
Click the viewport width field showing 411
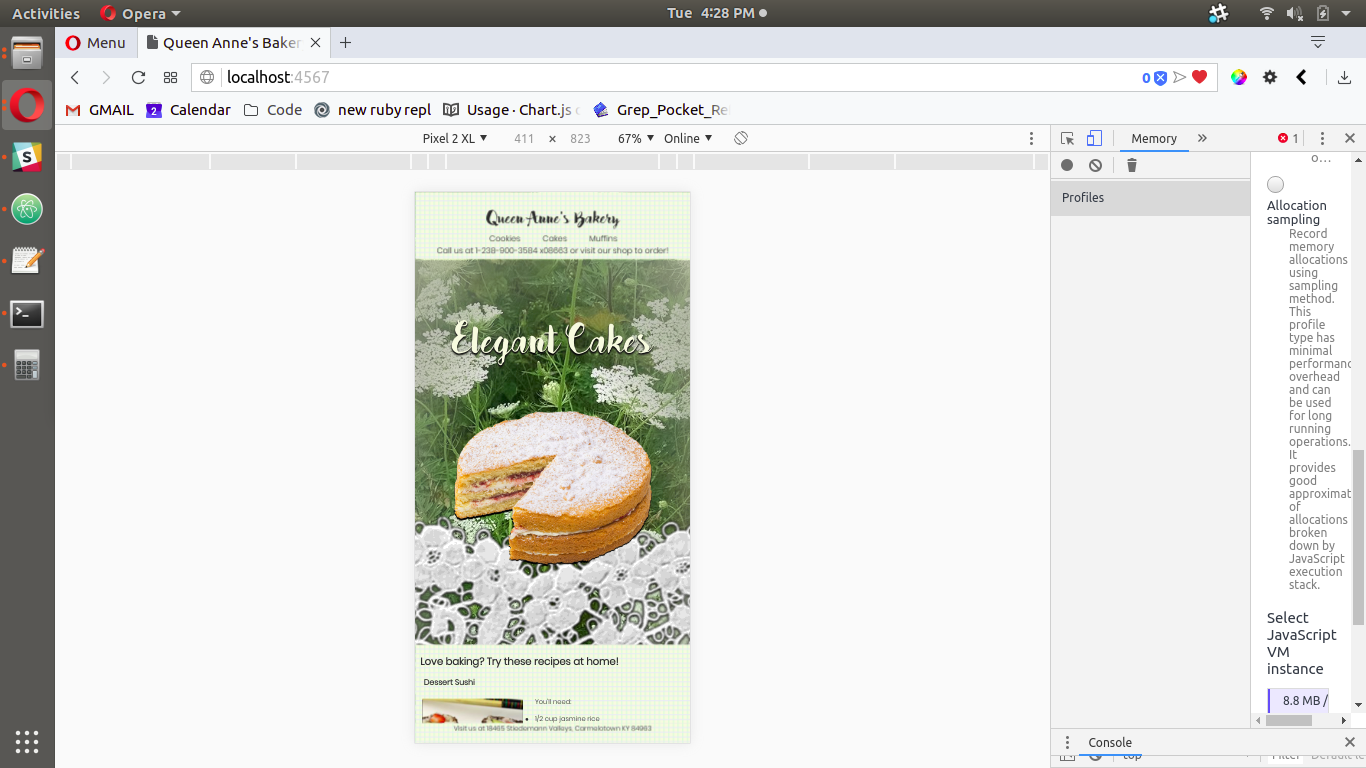(524, 139)
